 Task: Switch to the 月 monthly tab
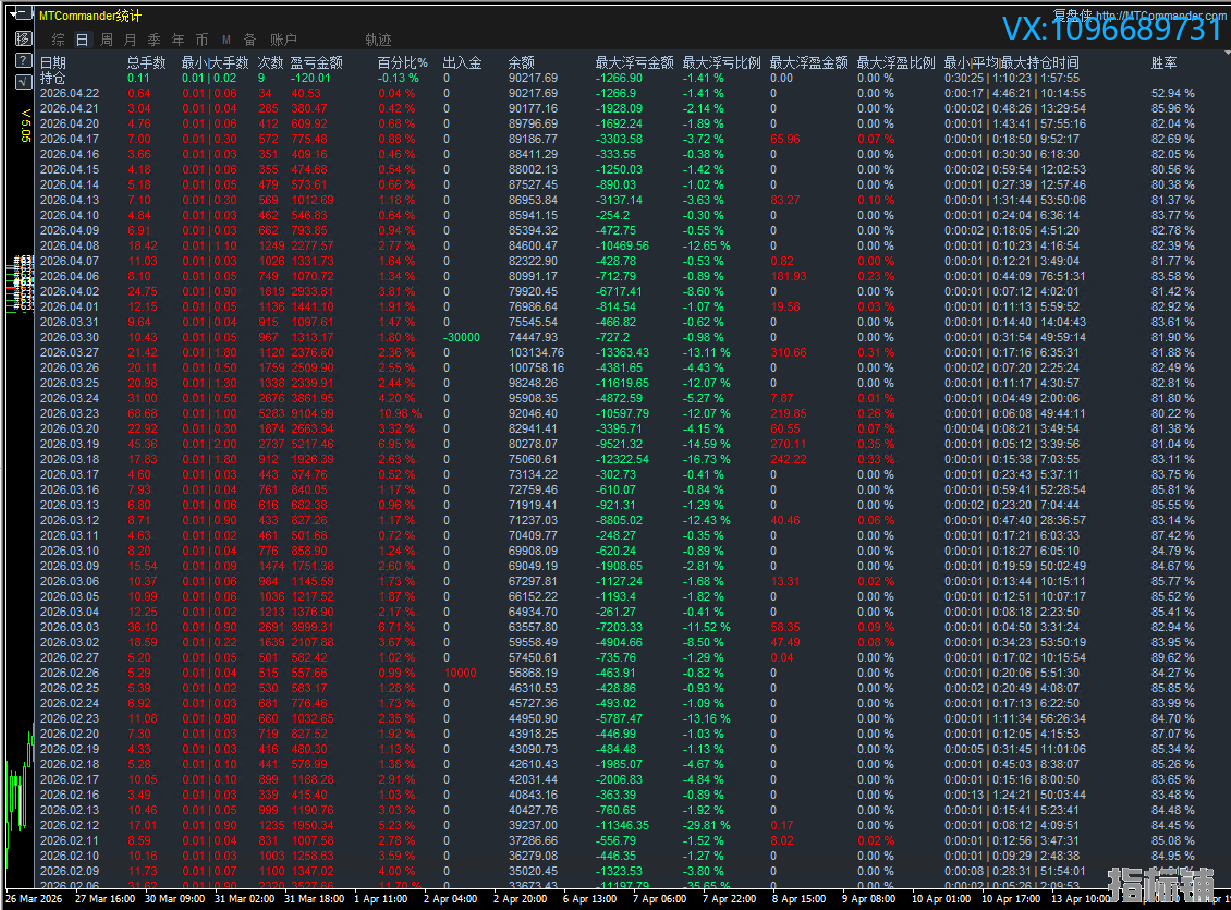[130, 40]
